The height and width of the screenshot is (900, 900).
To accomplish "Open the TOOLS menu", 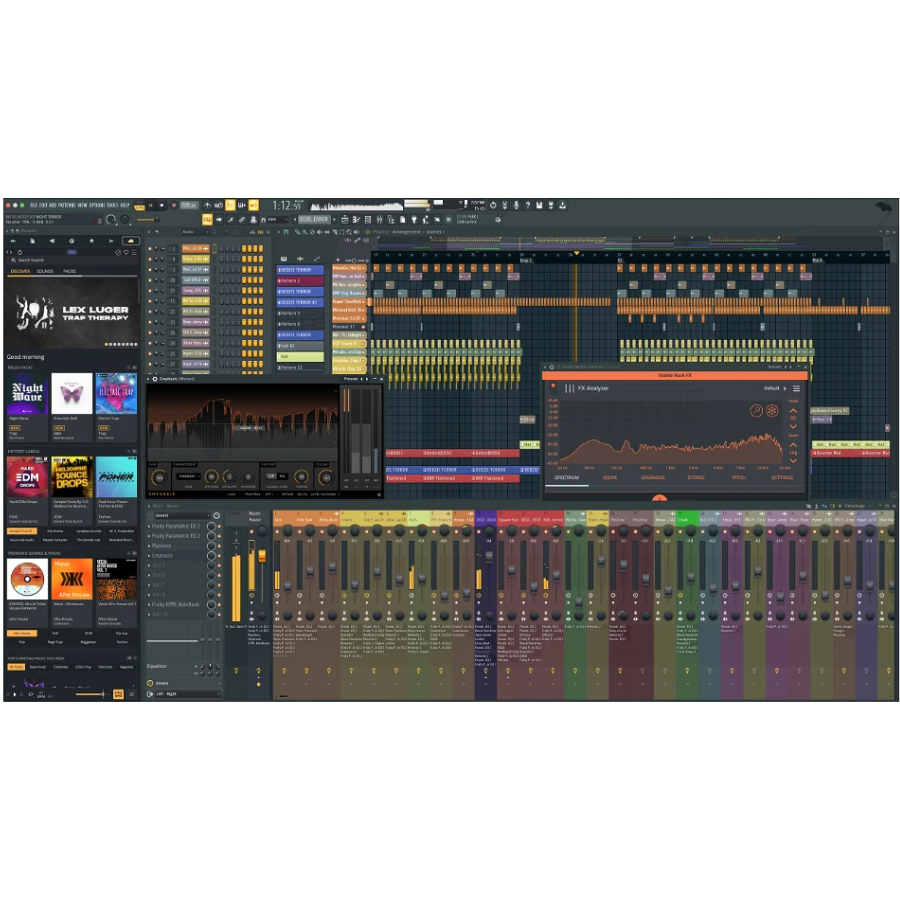I will 112,205.
